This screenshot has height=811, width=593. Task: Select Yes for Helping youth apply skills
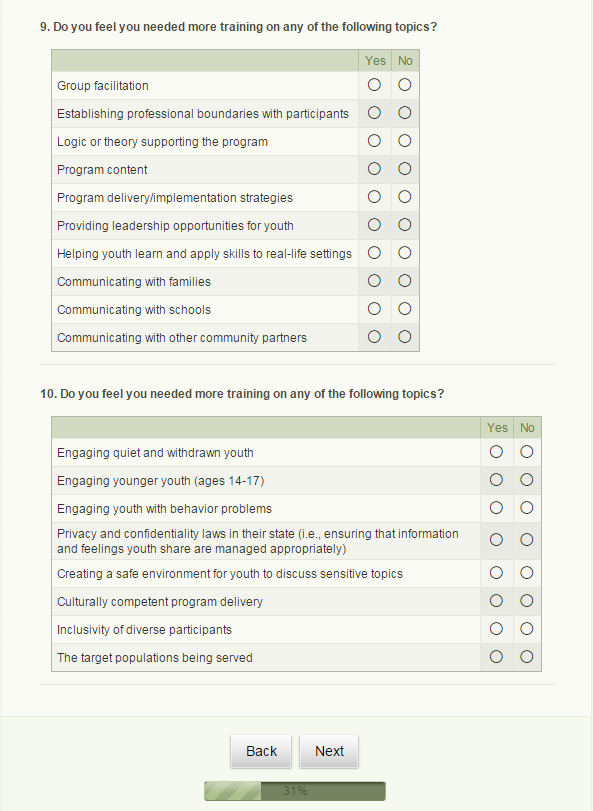[374, 252]
